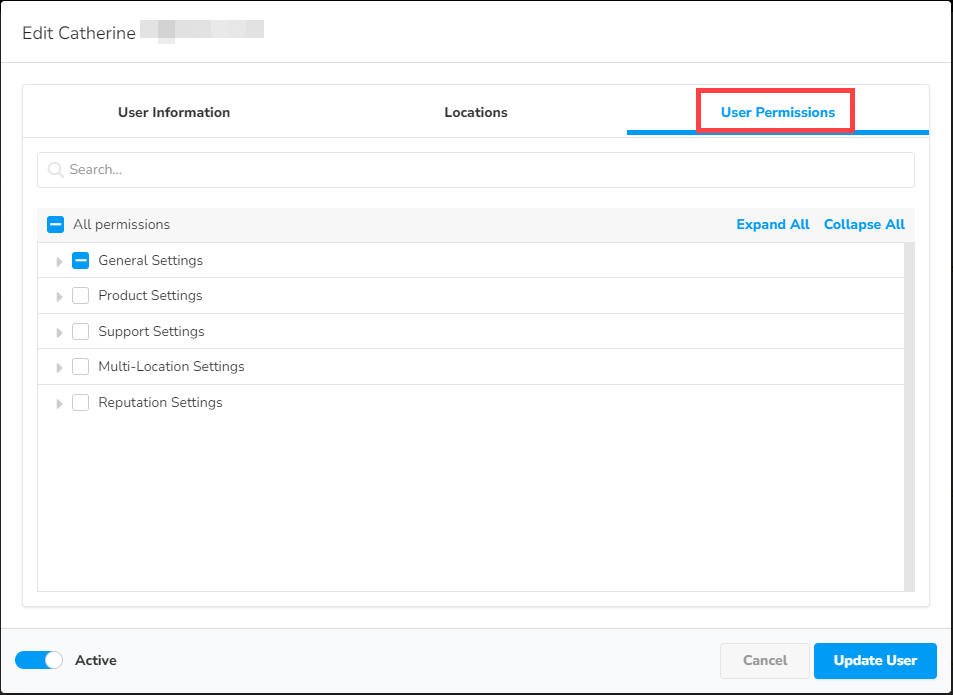Uncheck the All permissions checkbox
Screen dimensions: 953x695
[55, 224]
